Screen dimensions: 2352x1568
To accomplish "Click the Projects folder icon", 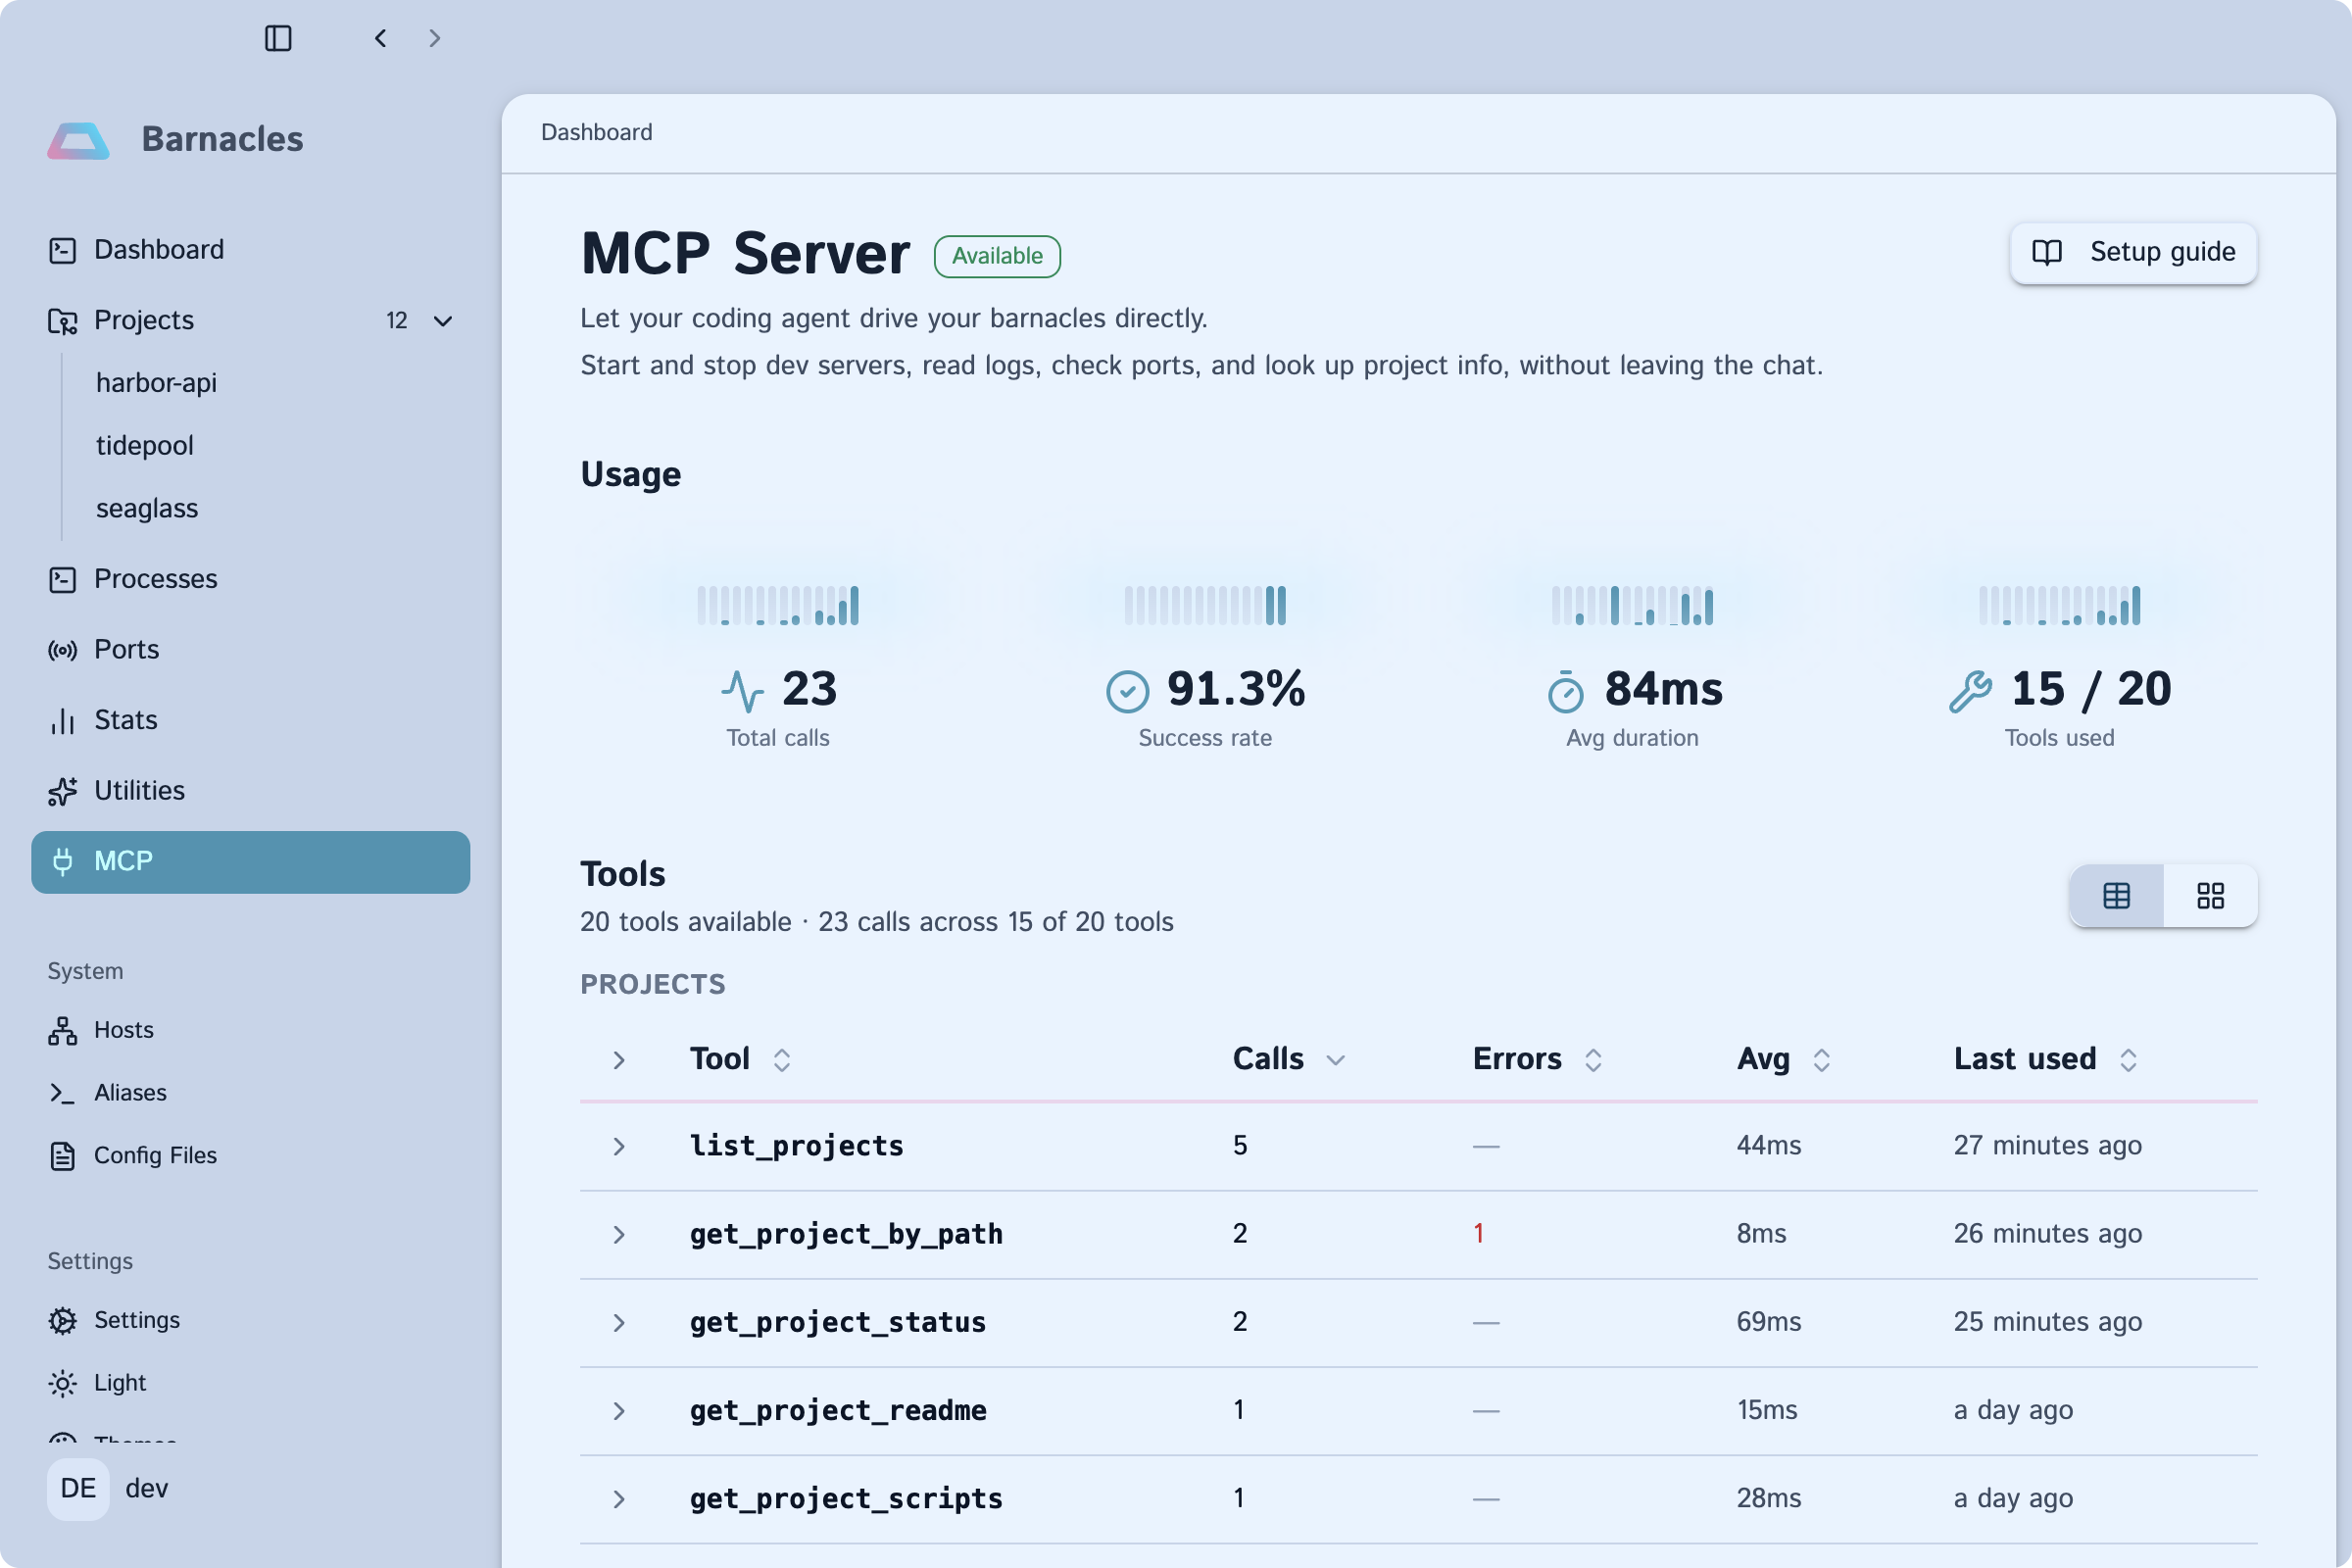I will pos(63,321).
